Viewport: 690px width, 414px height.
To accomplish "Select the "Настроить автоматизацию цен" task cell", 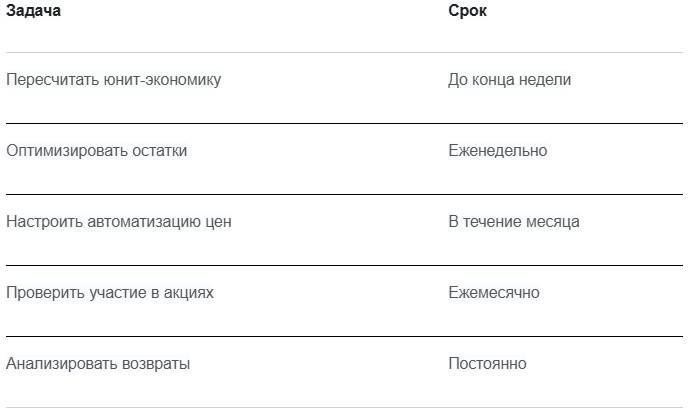I will pos(118,222).
